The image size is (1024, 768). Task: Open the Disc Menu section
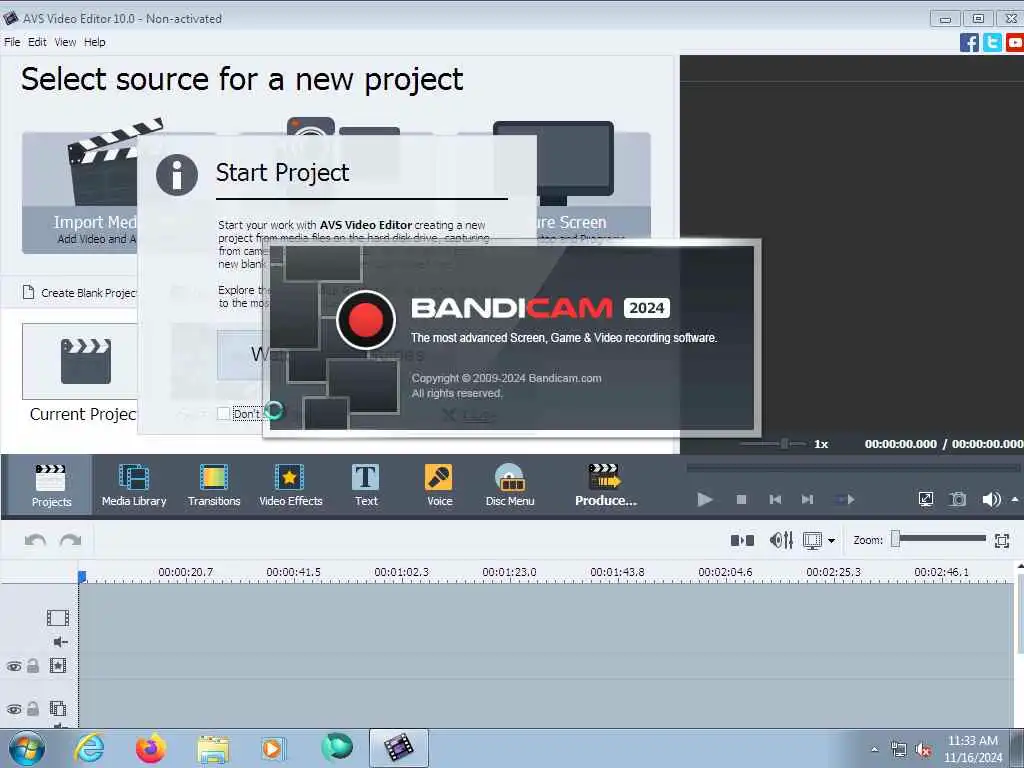coord(510,486)
